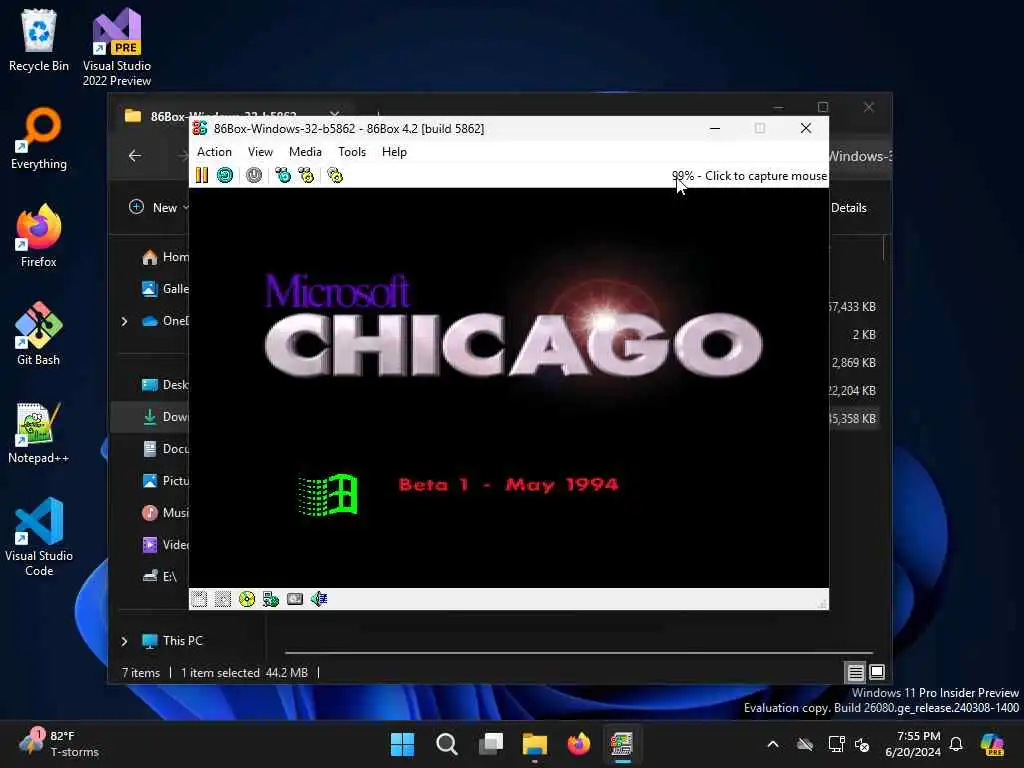Open Gallery in Explorer sidebar
1024x768 pixels.
click(x=165, y=289)
